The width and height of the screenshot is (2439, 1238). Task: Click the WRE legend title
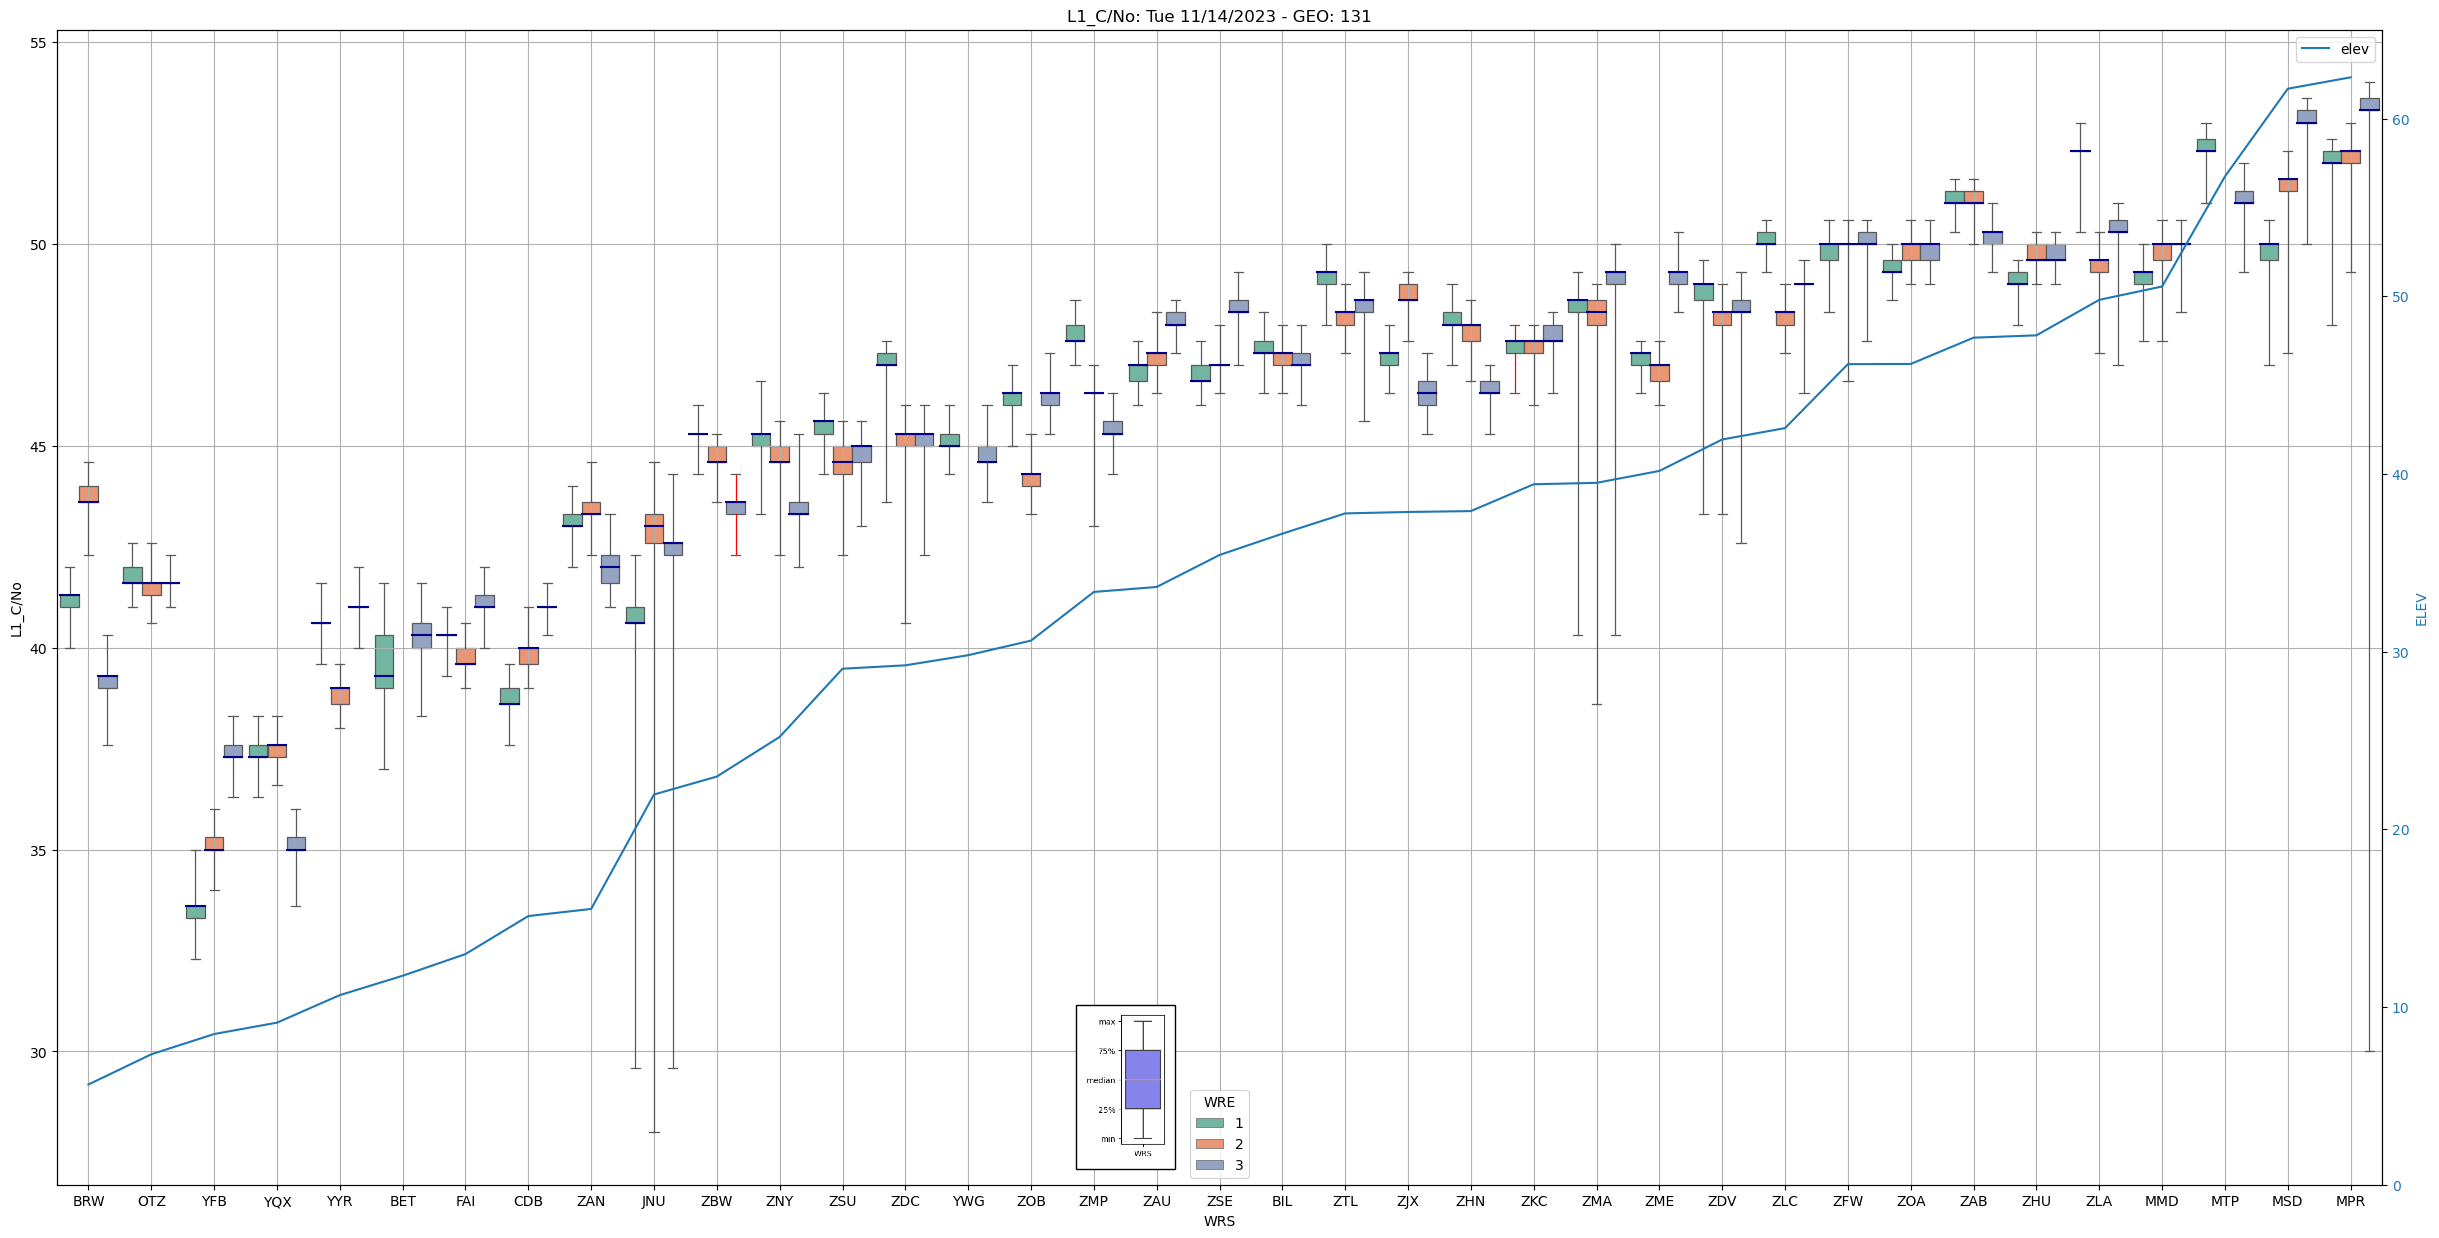pyautogui.click(x=1219, y=1102)
